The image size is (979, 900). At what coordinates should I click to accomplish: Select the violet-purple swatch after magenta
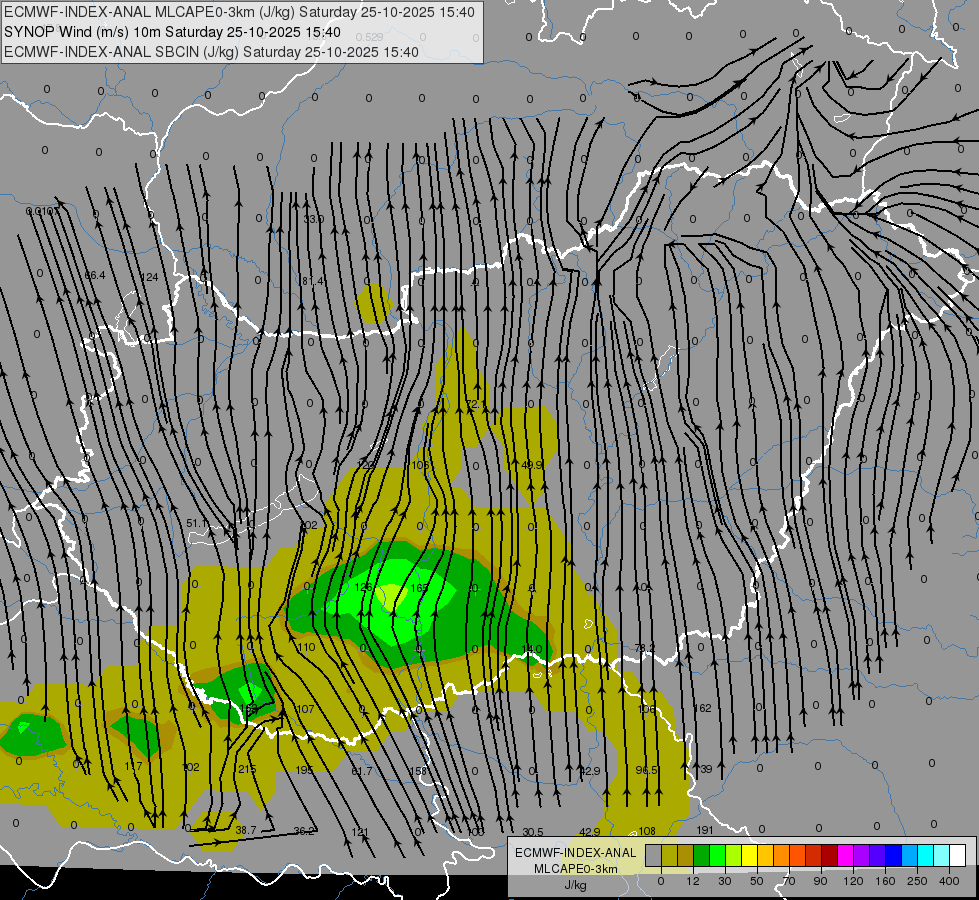coord(862,855)
